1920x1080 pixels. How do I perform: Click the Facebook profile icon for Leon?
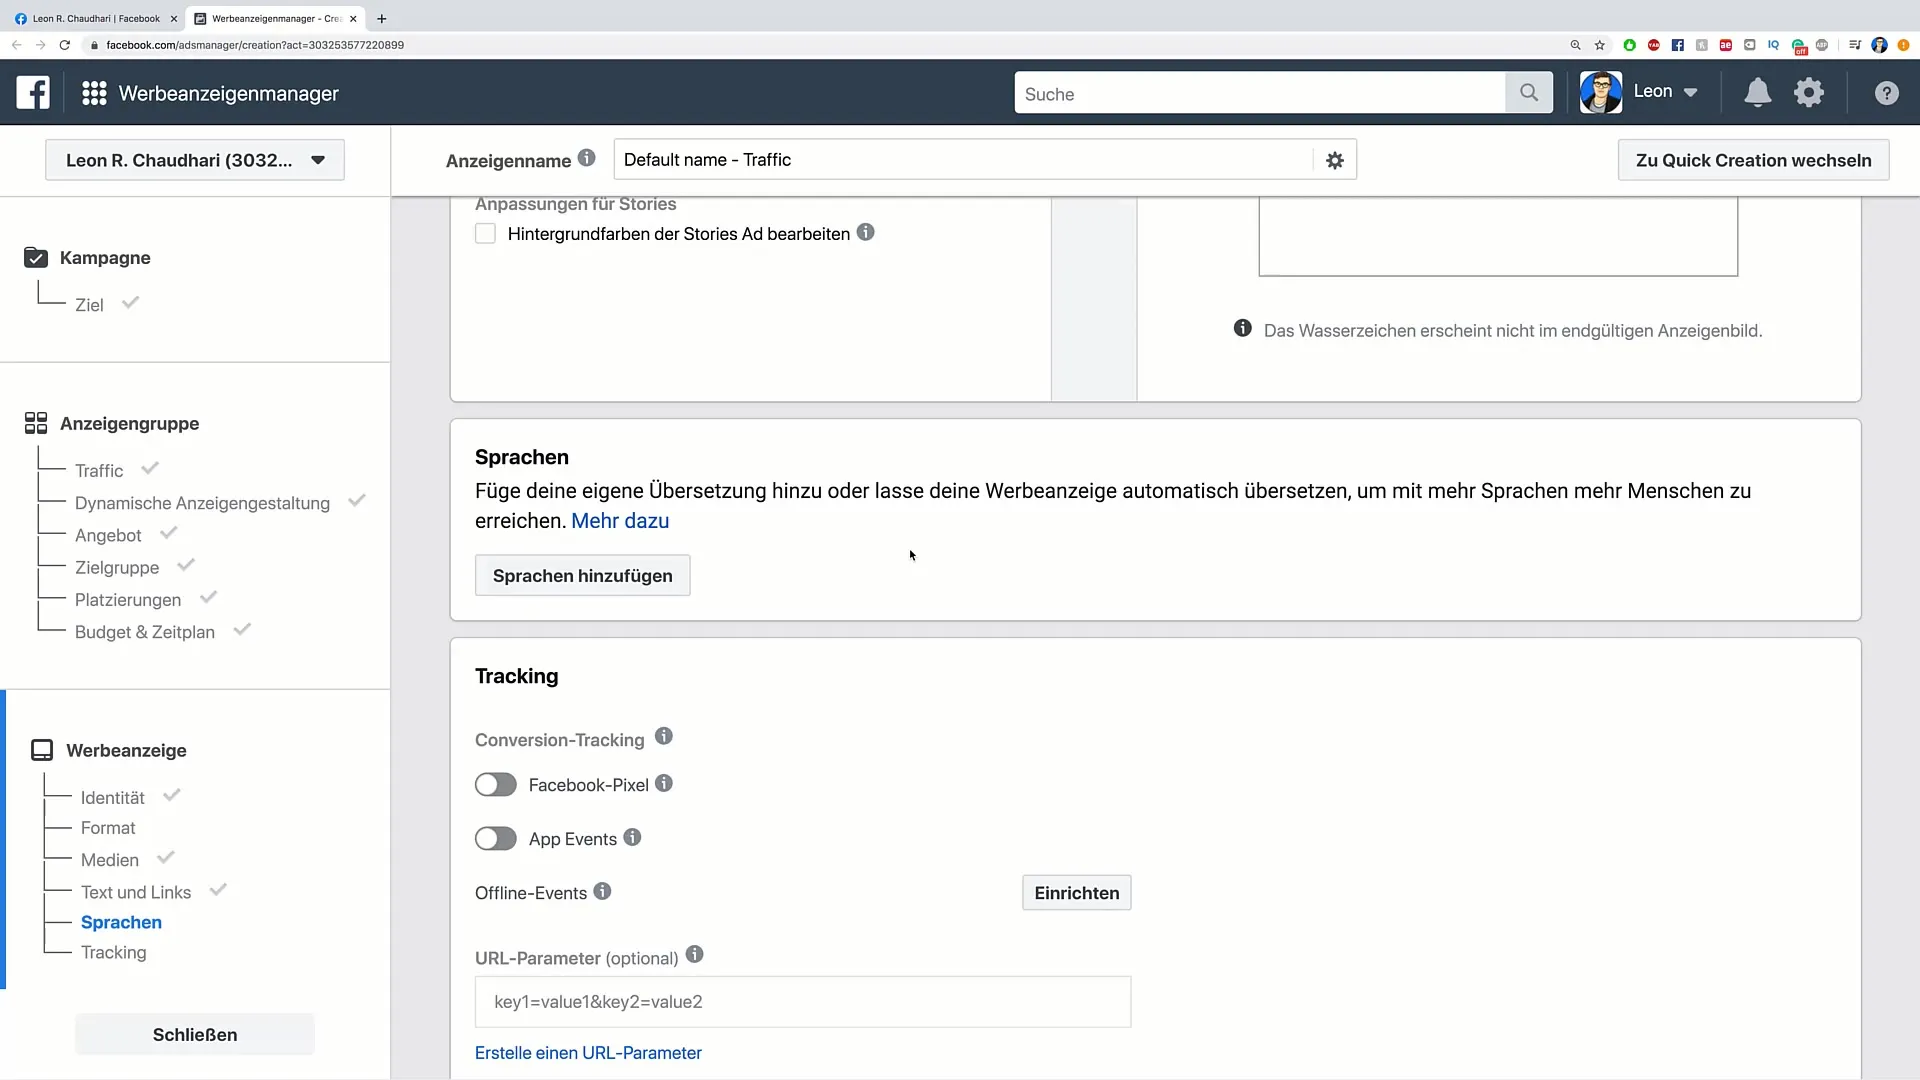pos(1601,91)
